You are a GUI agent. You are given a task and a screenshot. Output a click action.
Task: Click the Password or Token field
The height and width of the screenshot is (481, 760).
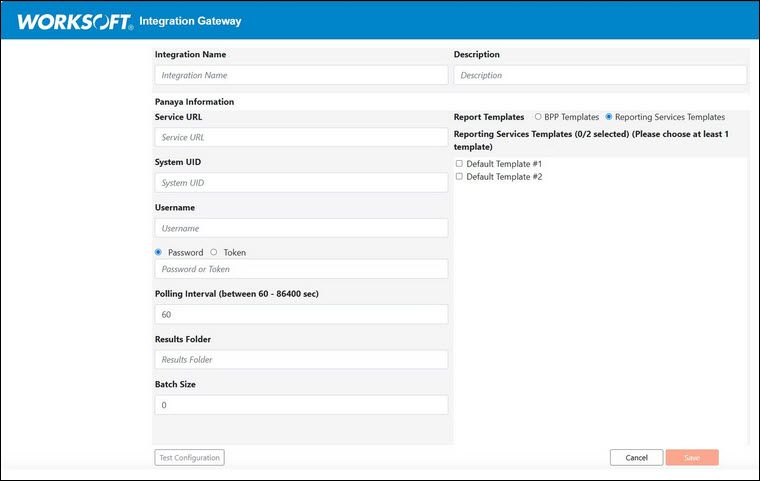(x=301, y=269)
